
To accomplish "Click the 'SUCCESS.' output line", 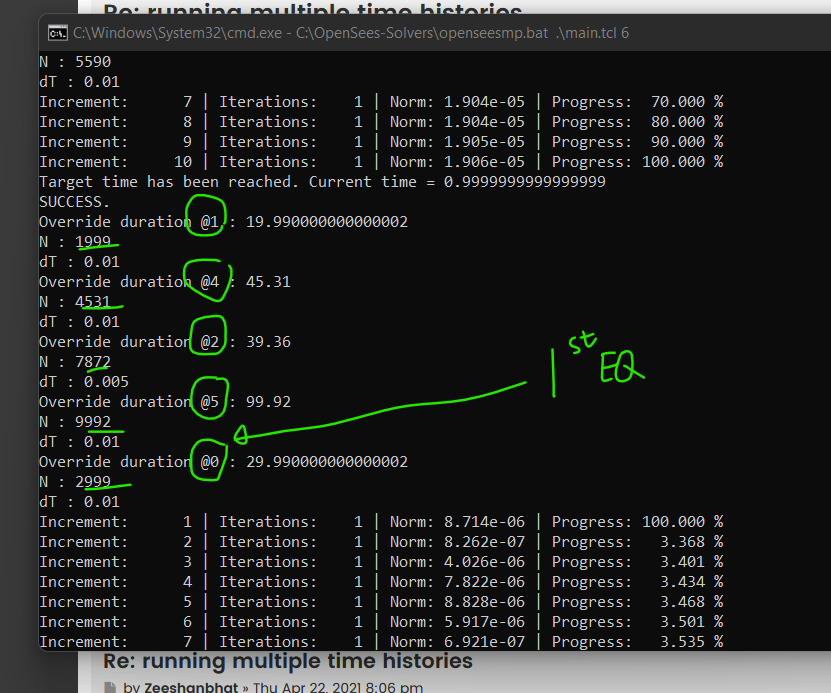I will (74, 202).
